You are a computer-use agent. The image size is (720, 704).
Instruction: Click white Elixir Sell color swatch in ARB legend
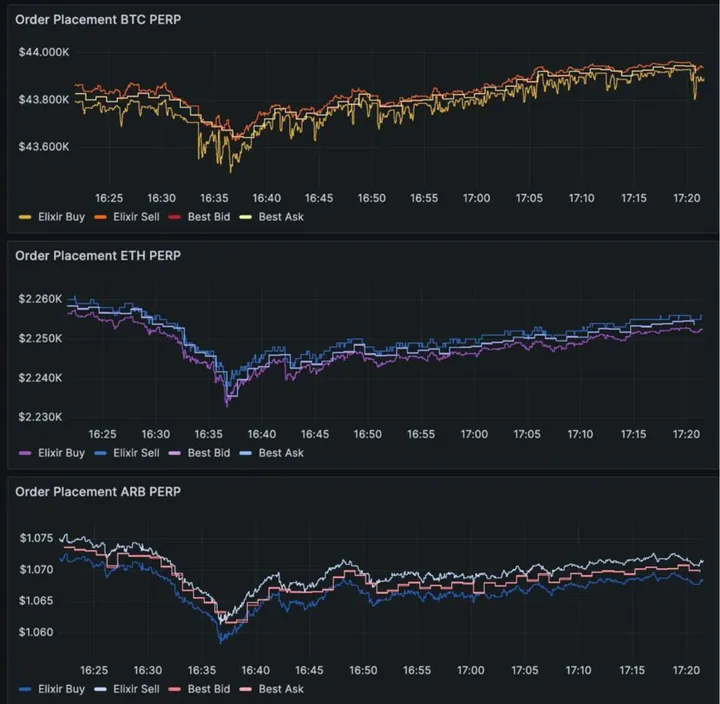tap(100, 689)
